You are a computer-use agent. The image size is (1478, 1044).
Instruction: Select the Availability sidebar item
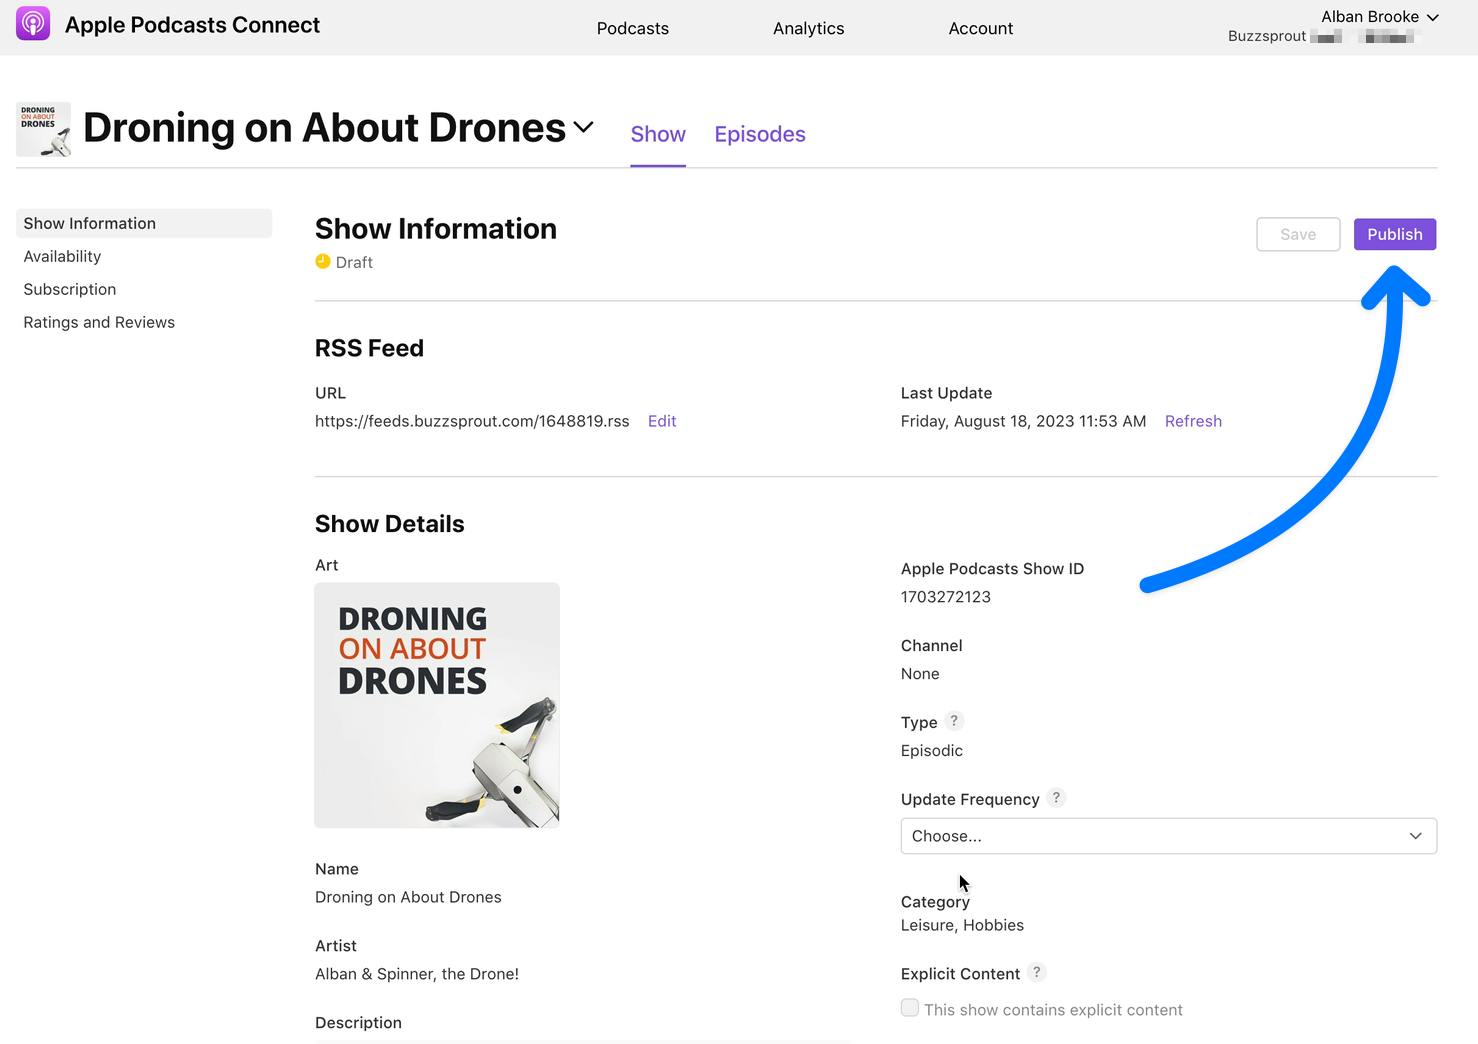pyautogui.click(x=62, y=256)
